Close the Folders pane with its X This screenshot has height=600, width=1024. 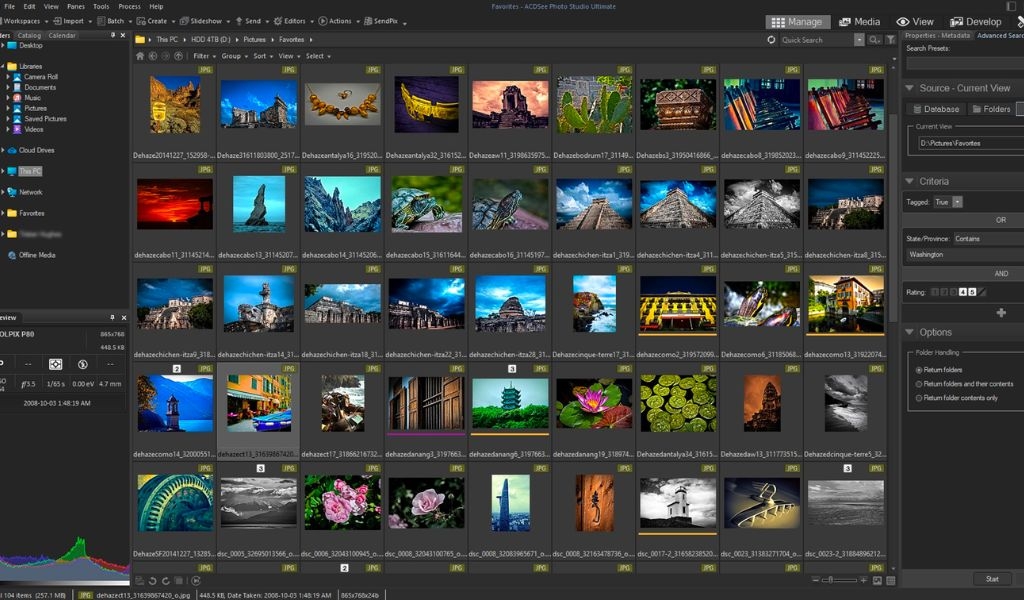point(123,35)
